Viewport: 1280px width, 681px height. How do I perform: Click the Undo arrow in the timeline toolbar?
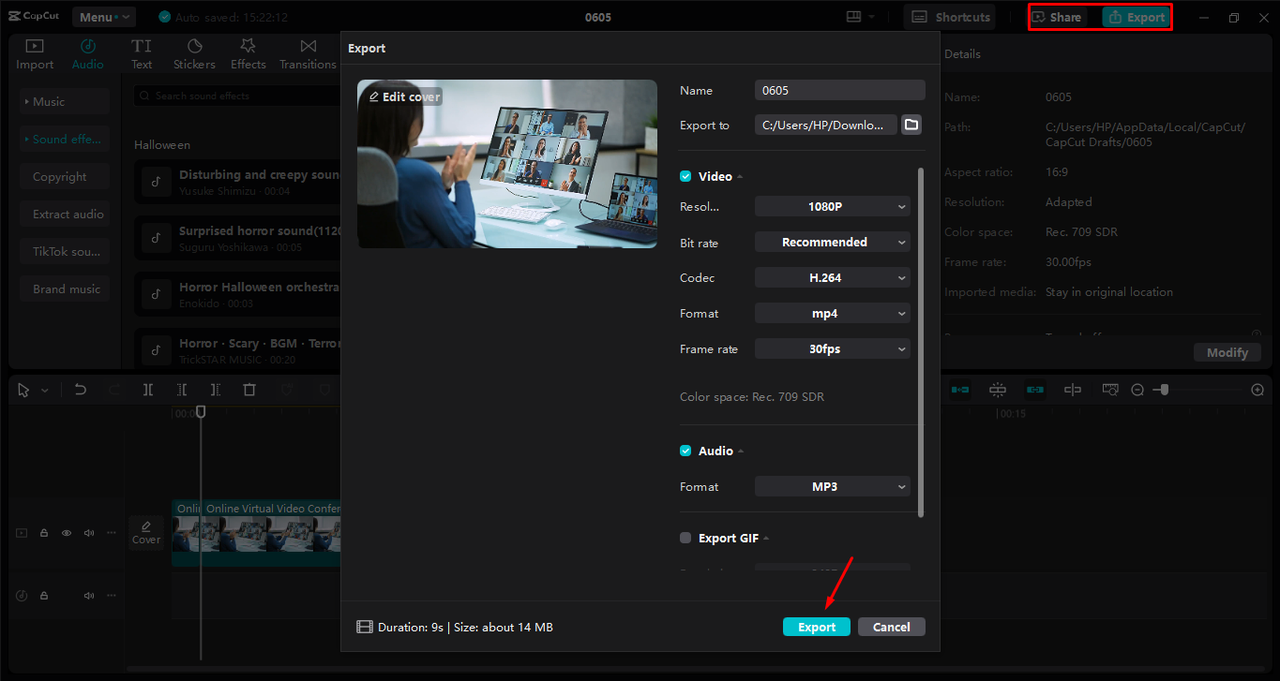coord(81,390)
